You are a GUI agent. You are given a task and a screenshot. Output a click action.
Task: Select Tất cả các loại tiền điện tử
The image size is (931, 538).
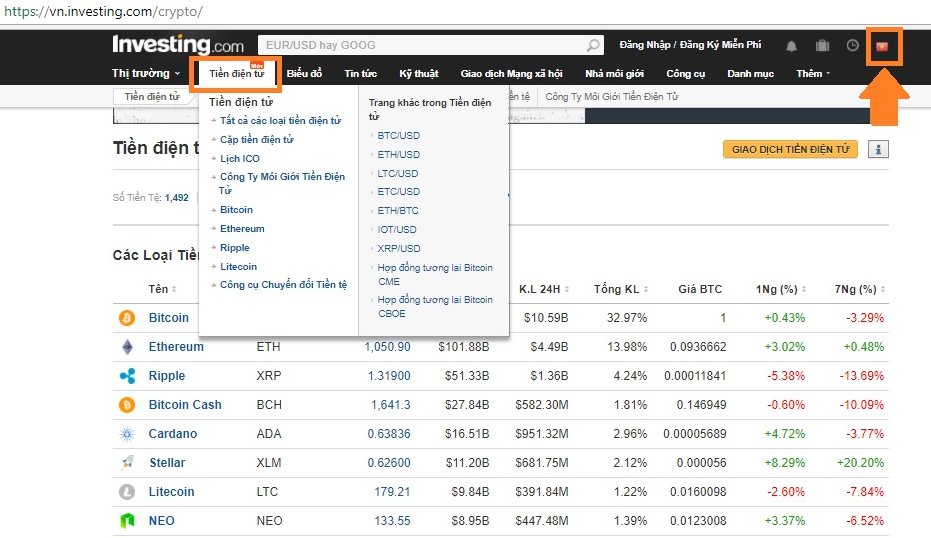pyautogui.click(x=280, y=121)
